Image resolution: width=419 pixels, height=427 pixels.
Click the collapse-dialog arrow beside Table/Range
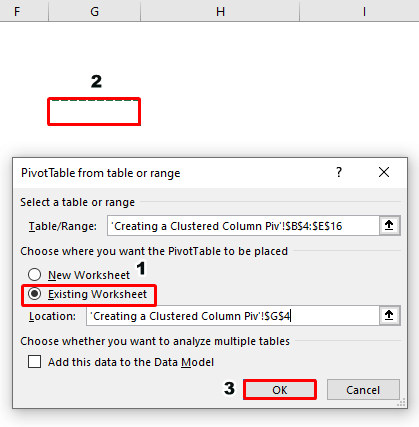389,226
